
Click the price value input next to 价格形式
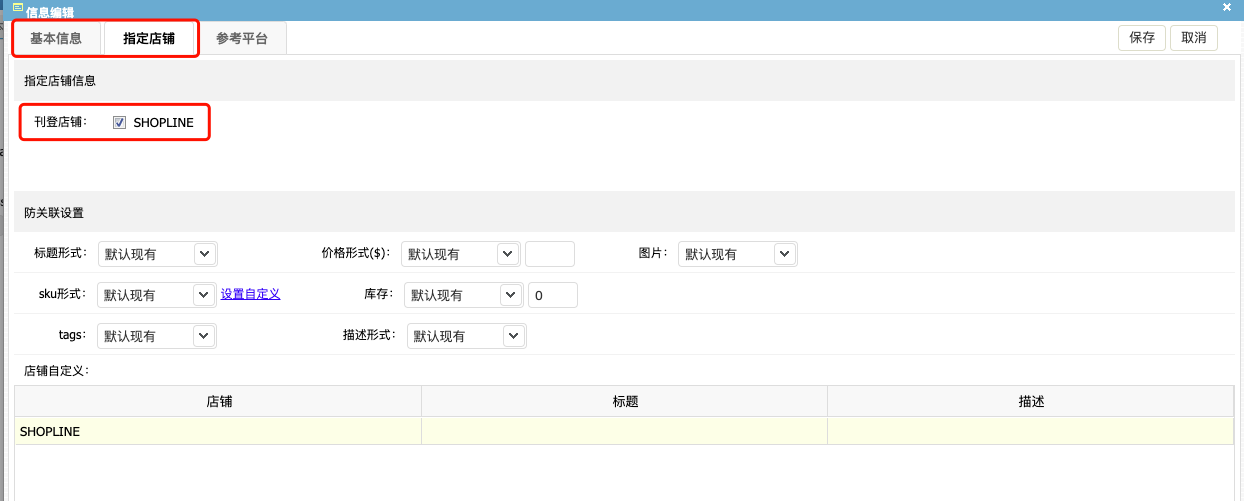550,254
